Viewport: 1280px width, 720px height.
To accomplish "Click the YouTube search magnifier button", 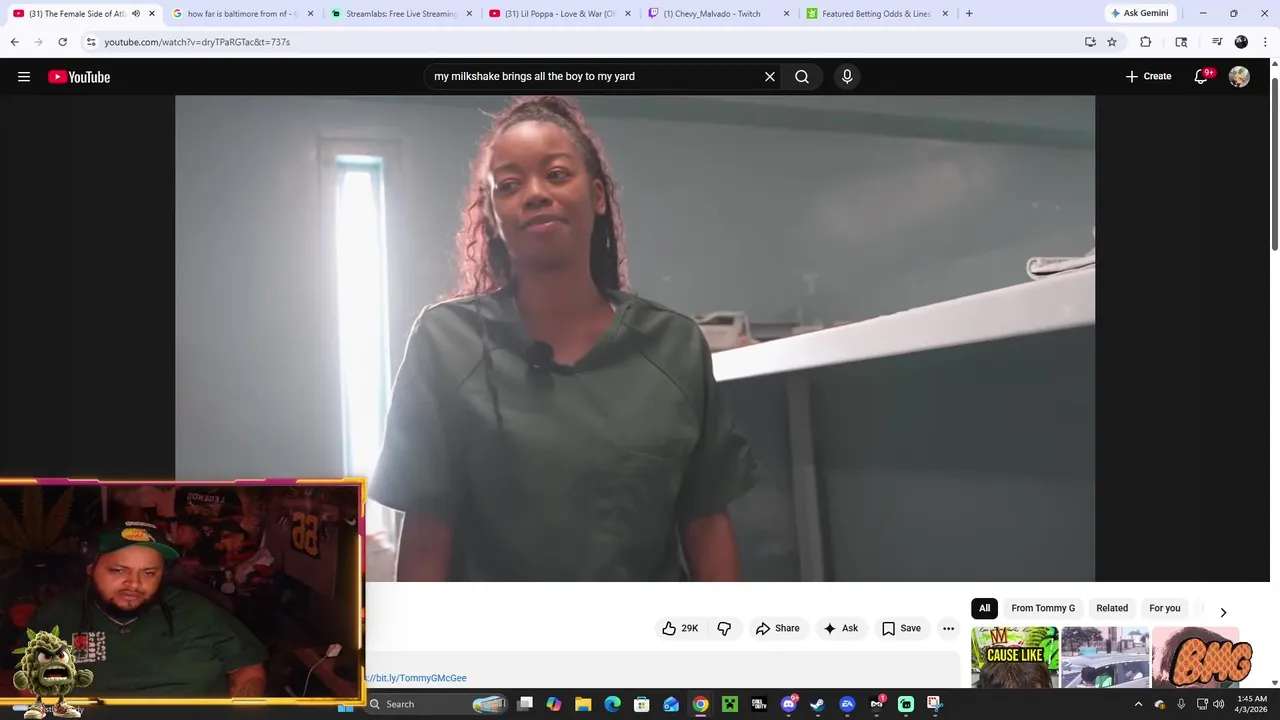I will tap(802, 76).
